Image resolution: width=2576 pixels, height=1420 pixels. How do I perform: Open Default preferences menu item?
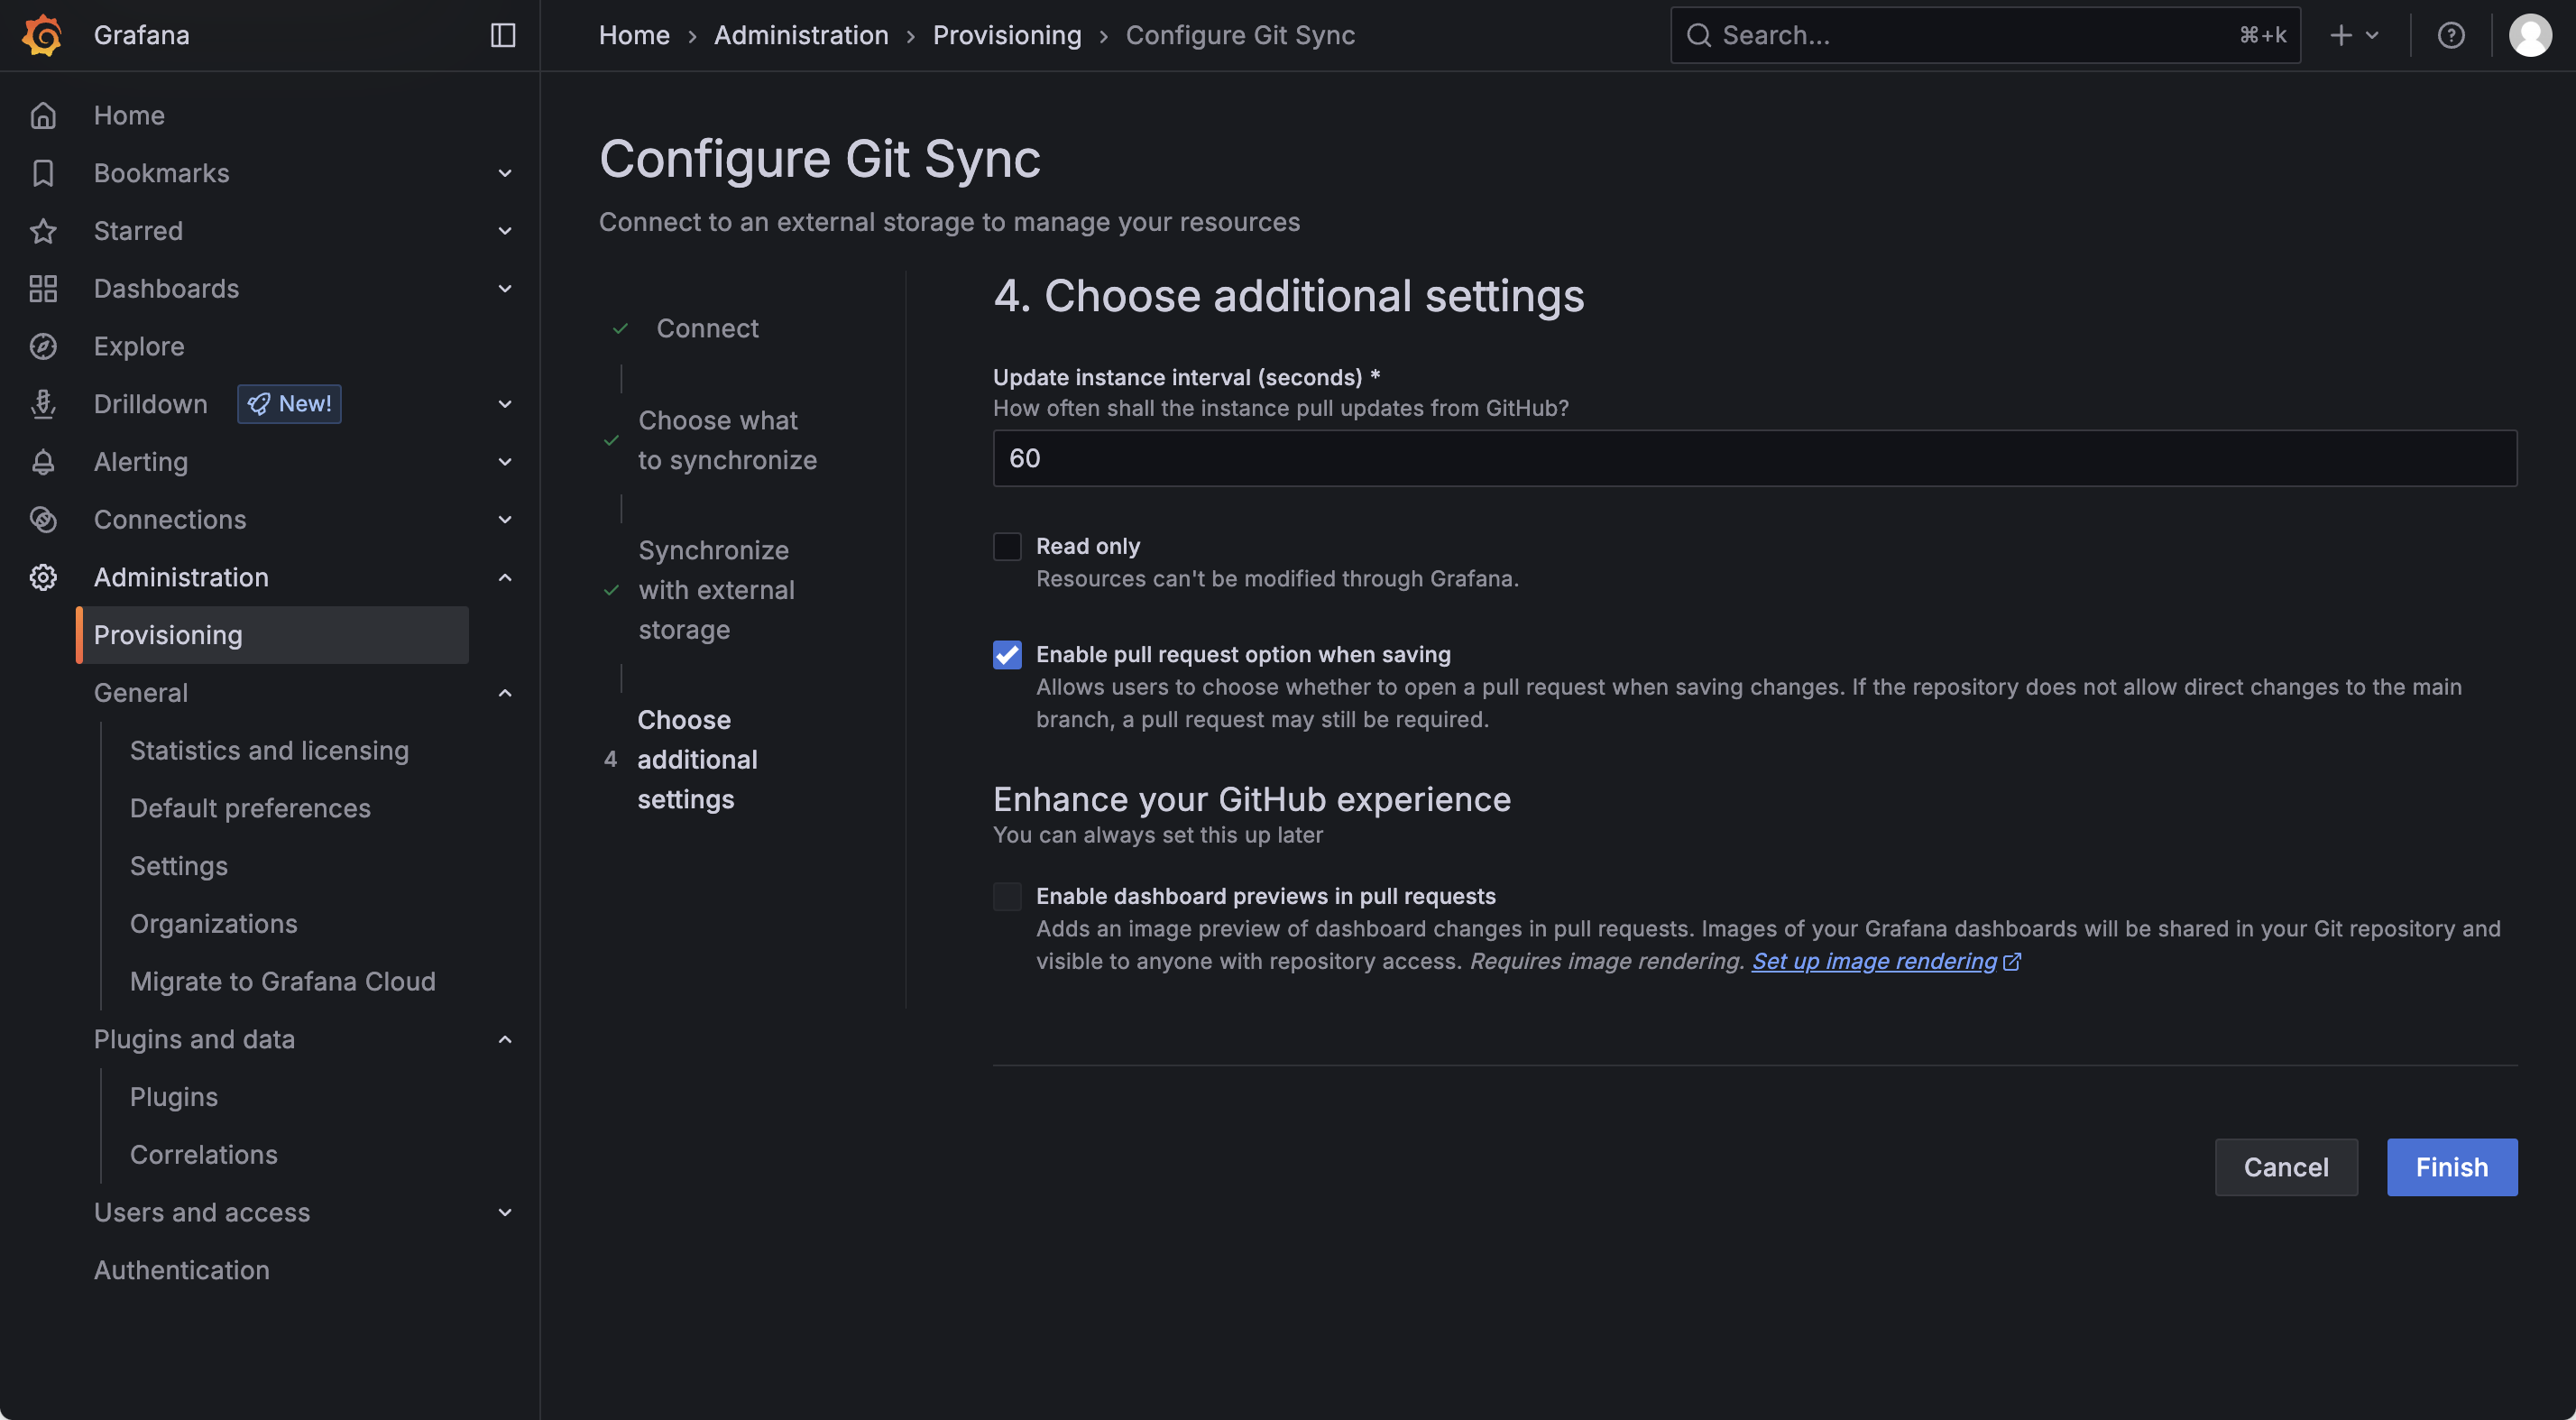pyautogui.click(x=250, y=808)
